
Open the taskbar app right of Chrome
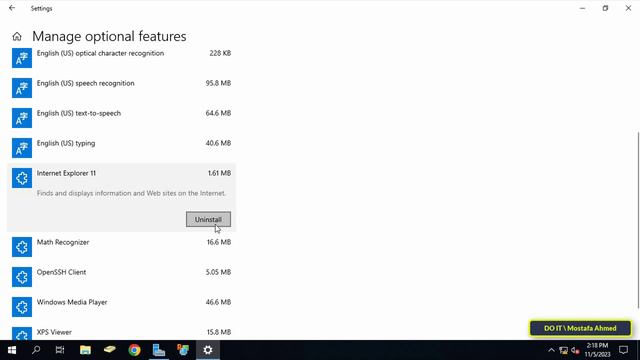pyautogui.click(x=159, y=350)
